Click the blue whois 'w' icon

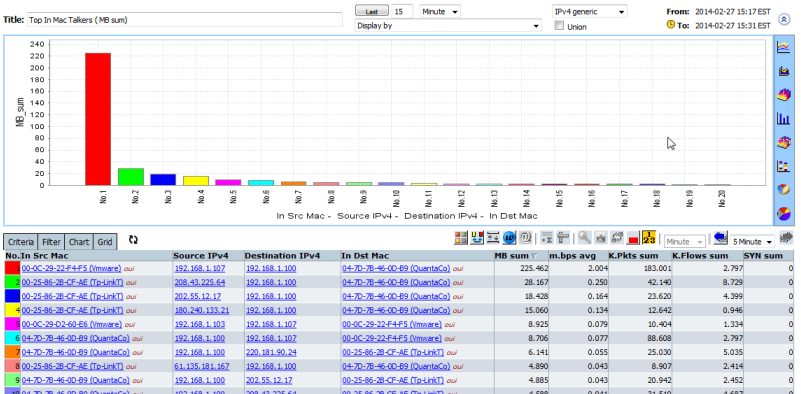[x=509, y=238]
